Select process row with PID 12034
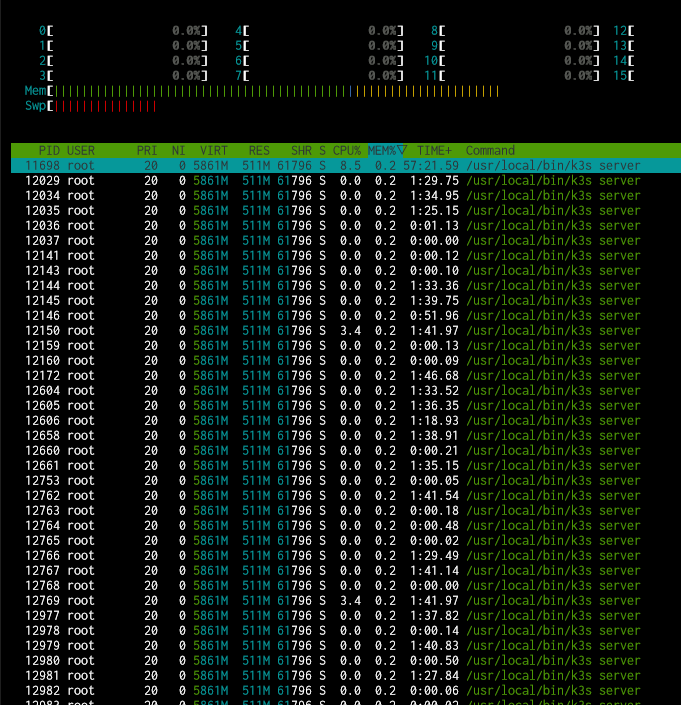Screen dimensions: 681x705 [x=346, y=196]
